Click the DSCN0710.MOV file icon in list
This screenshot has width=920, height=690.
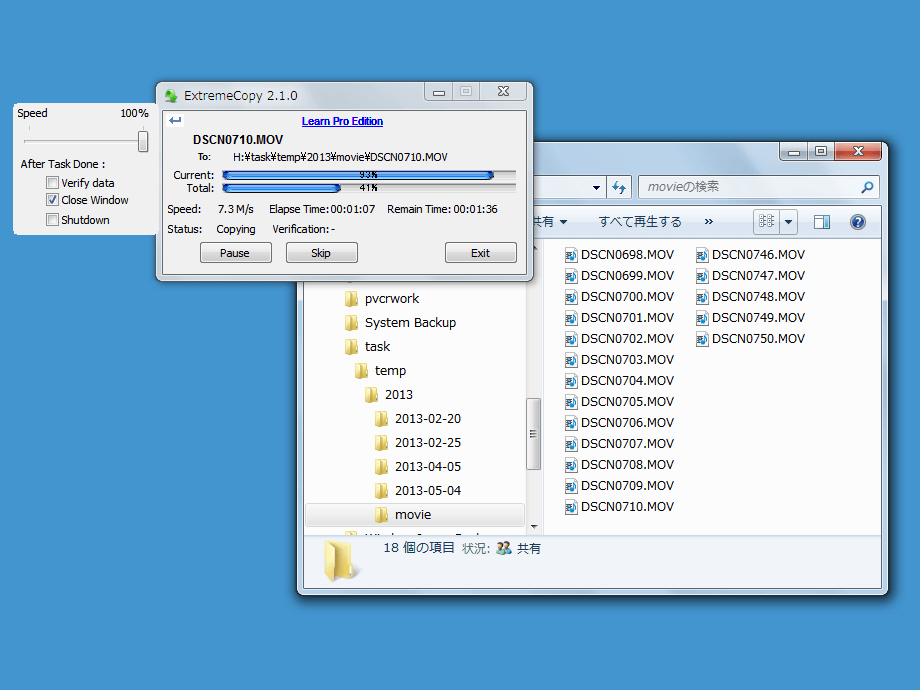point(570,507)
